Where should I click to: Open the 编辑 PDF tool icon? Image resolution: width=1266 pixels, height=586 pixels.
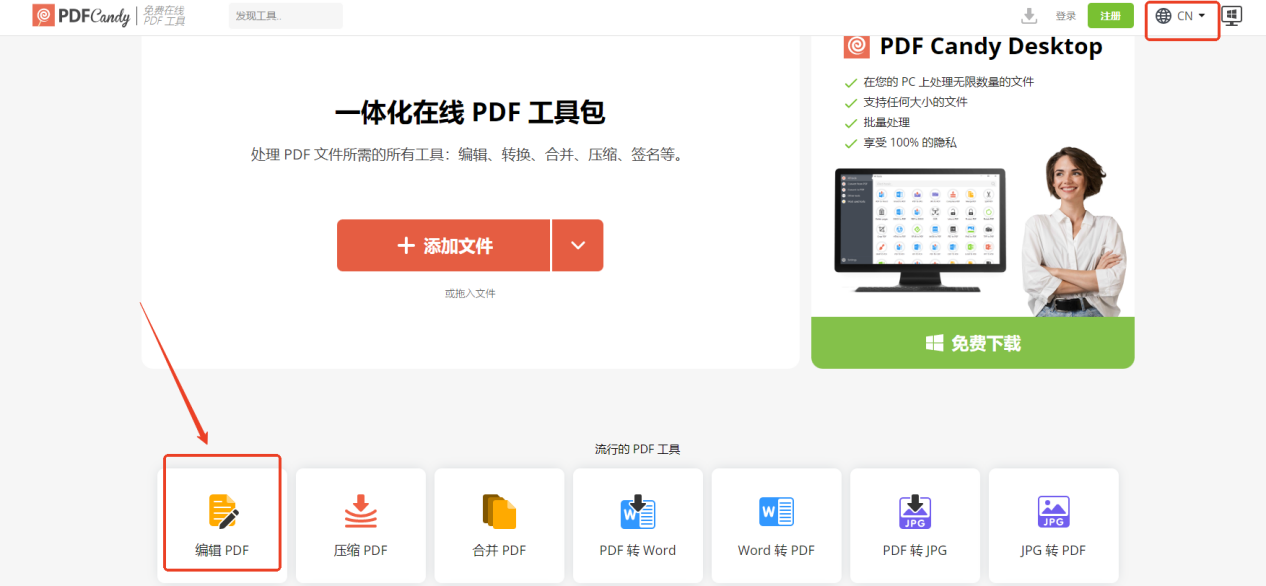[x=223, y=511]
